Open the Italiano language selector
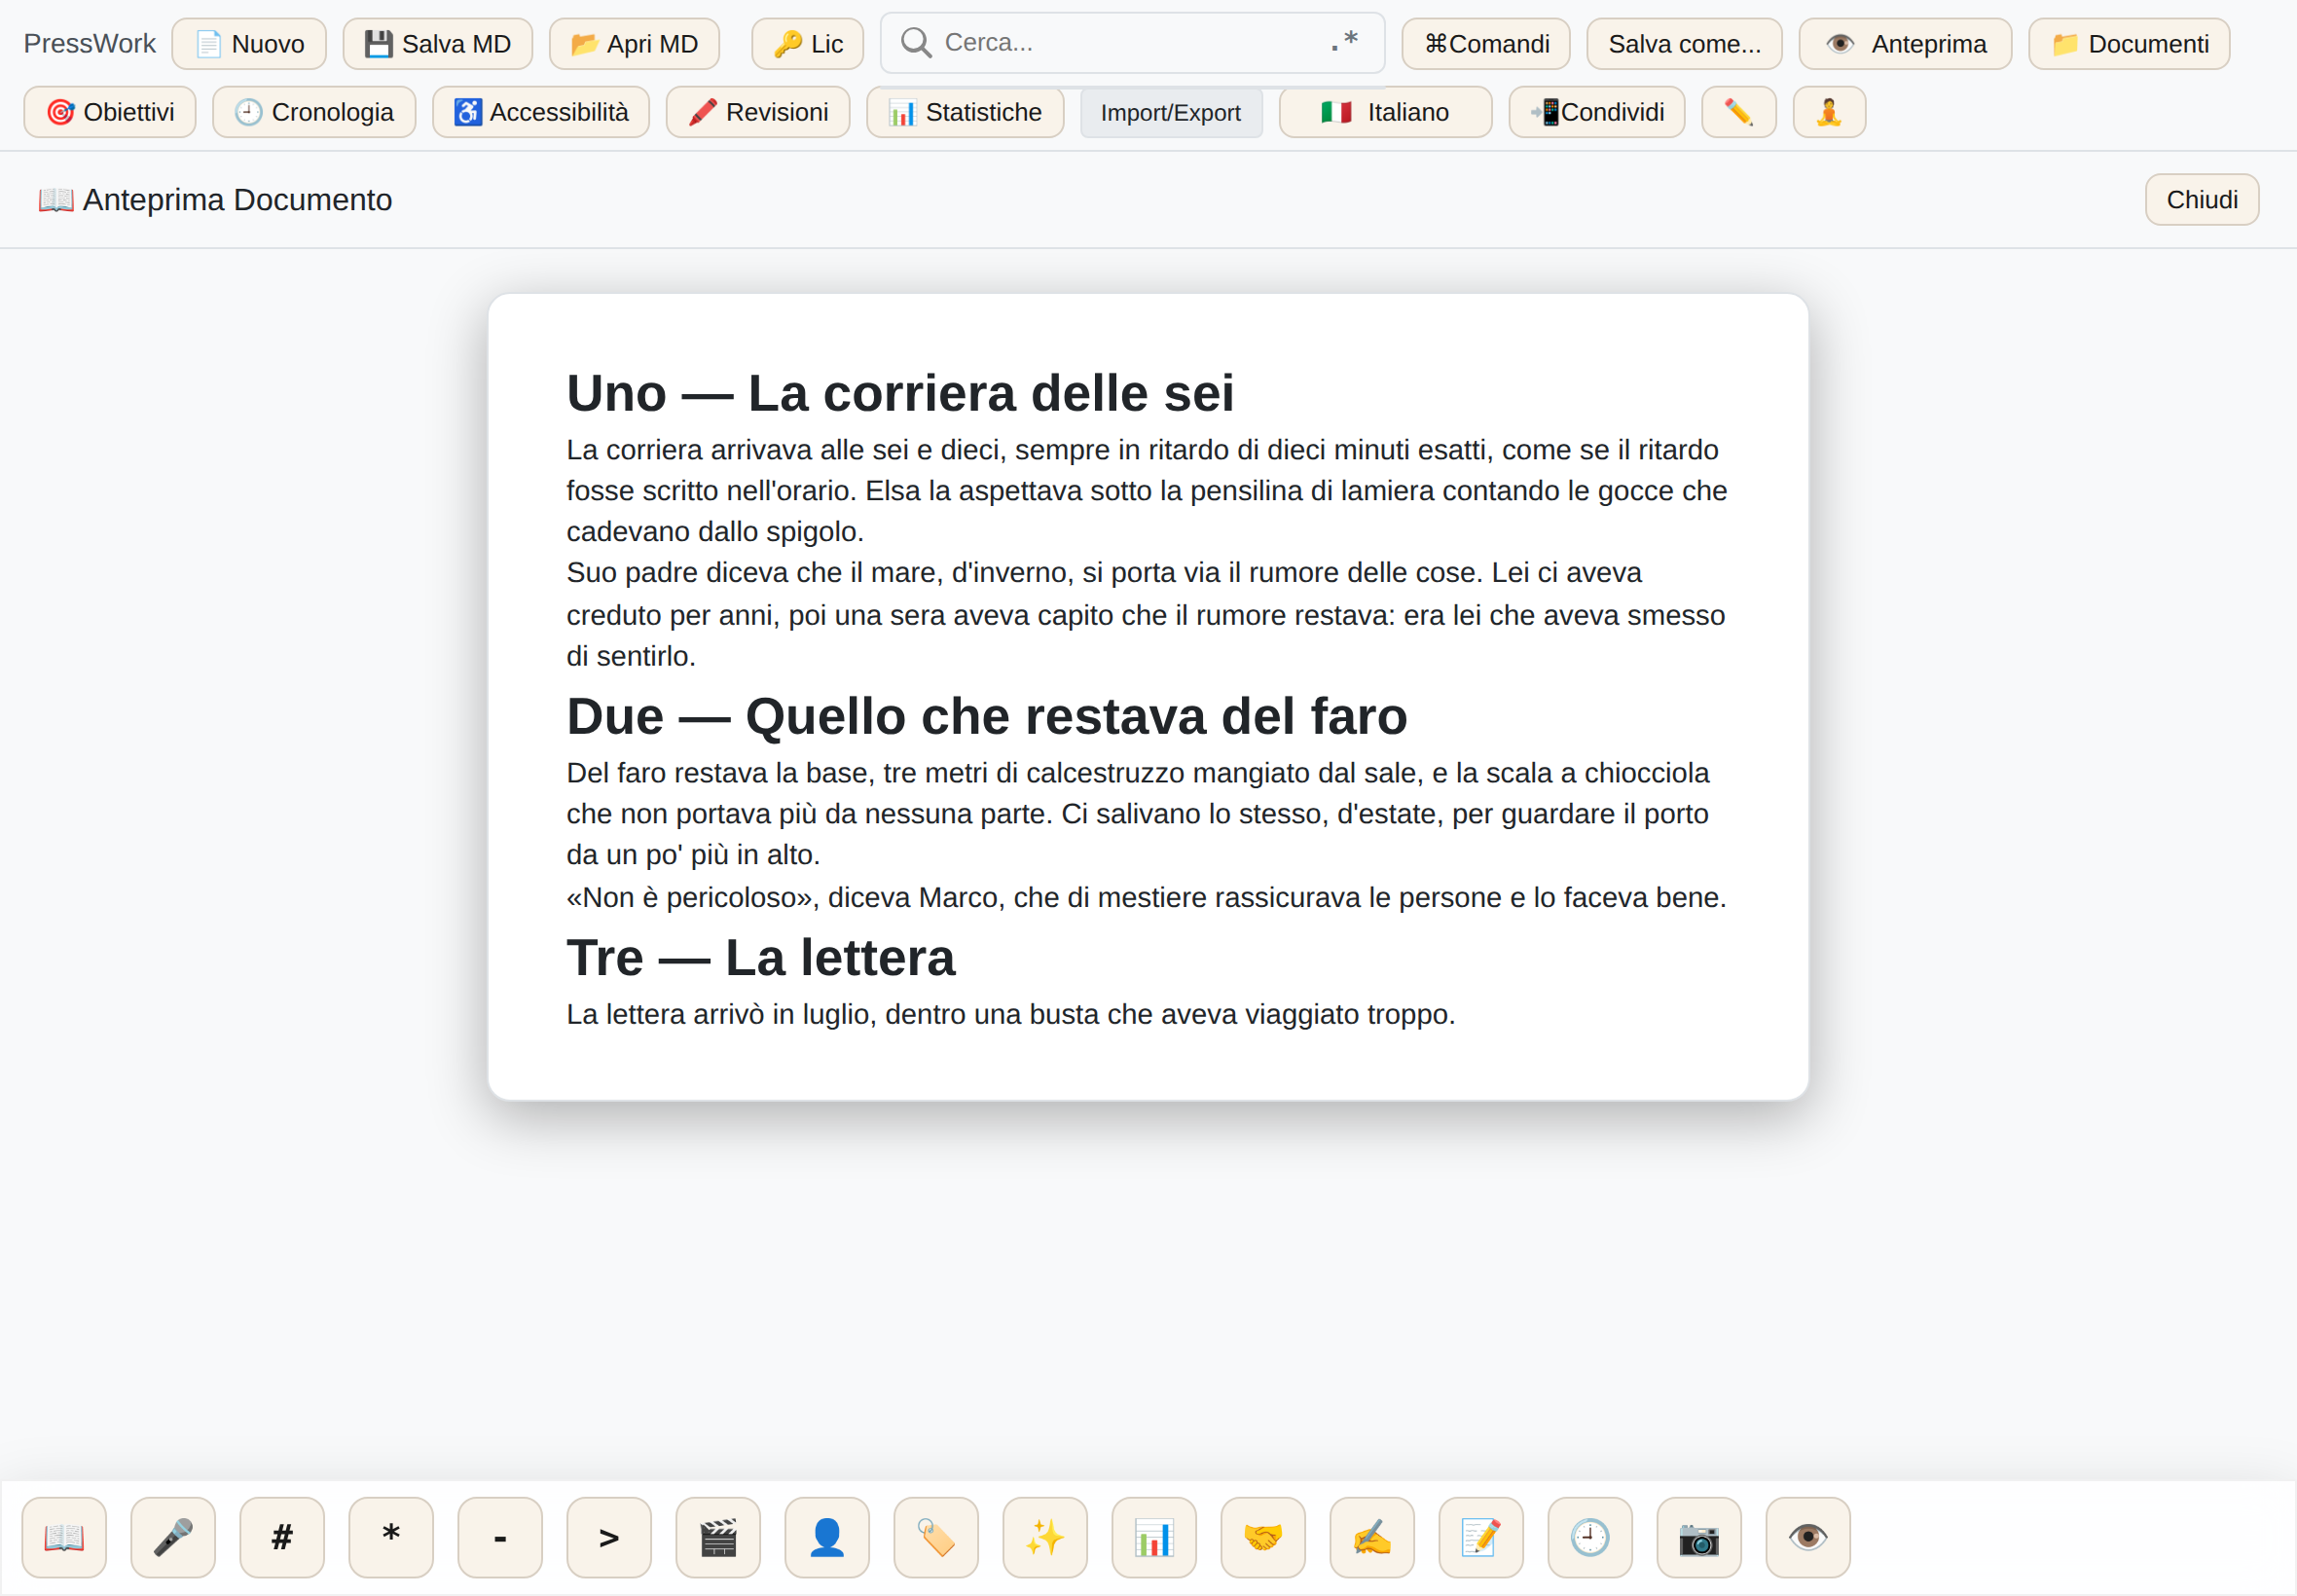This screenshot has height=1596, width=2297. coord(1385,112)
